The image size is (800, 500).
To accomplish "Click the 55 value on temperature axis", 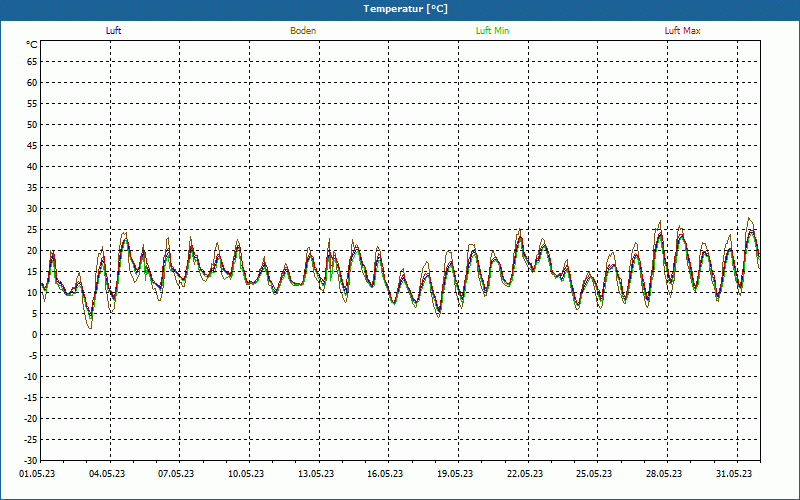I will (32, 104).
